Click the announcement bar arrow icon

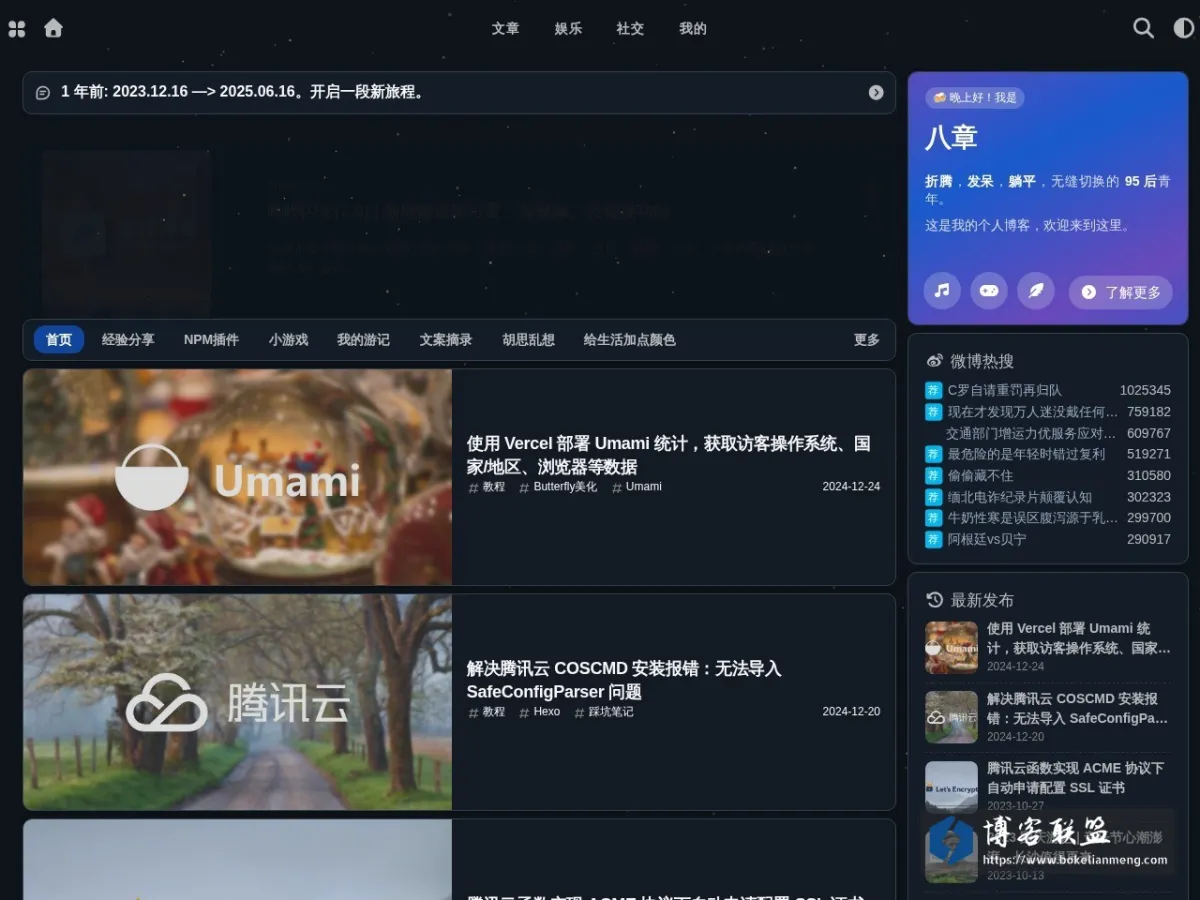click(x=876, y=92)
